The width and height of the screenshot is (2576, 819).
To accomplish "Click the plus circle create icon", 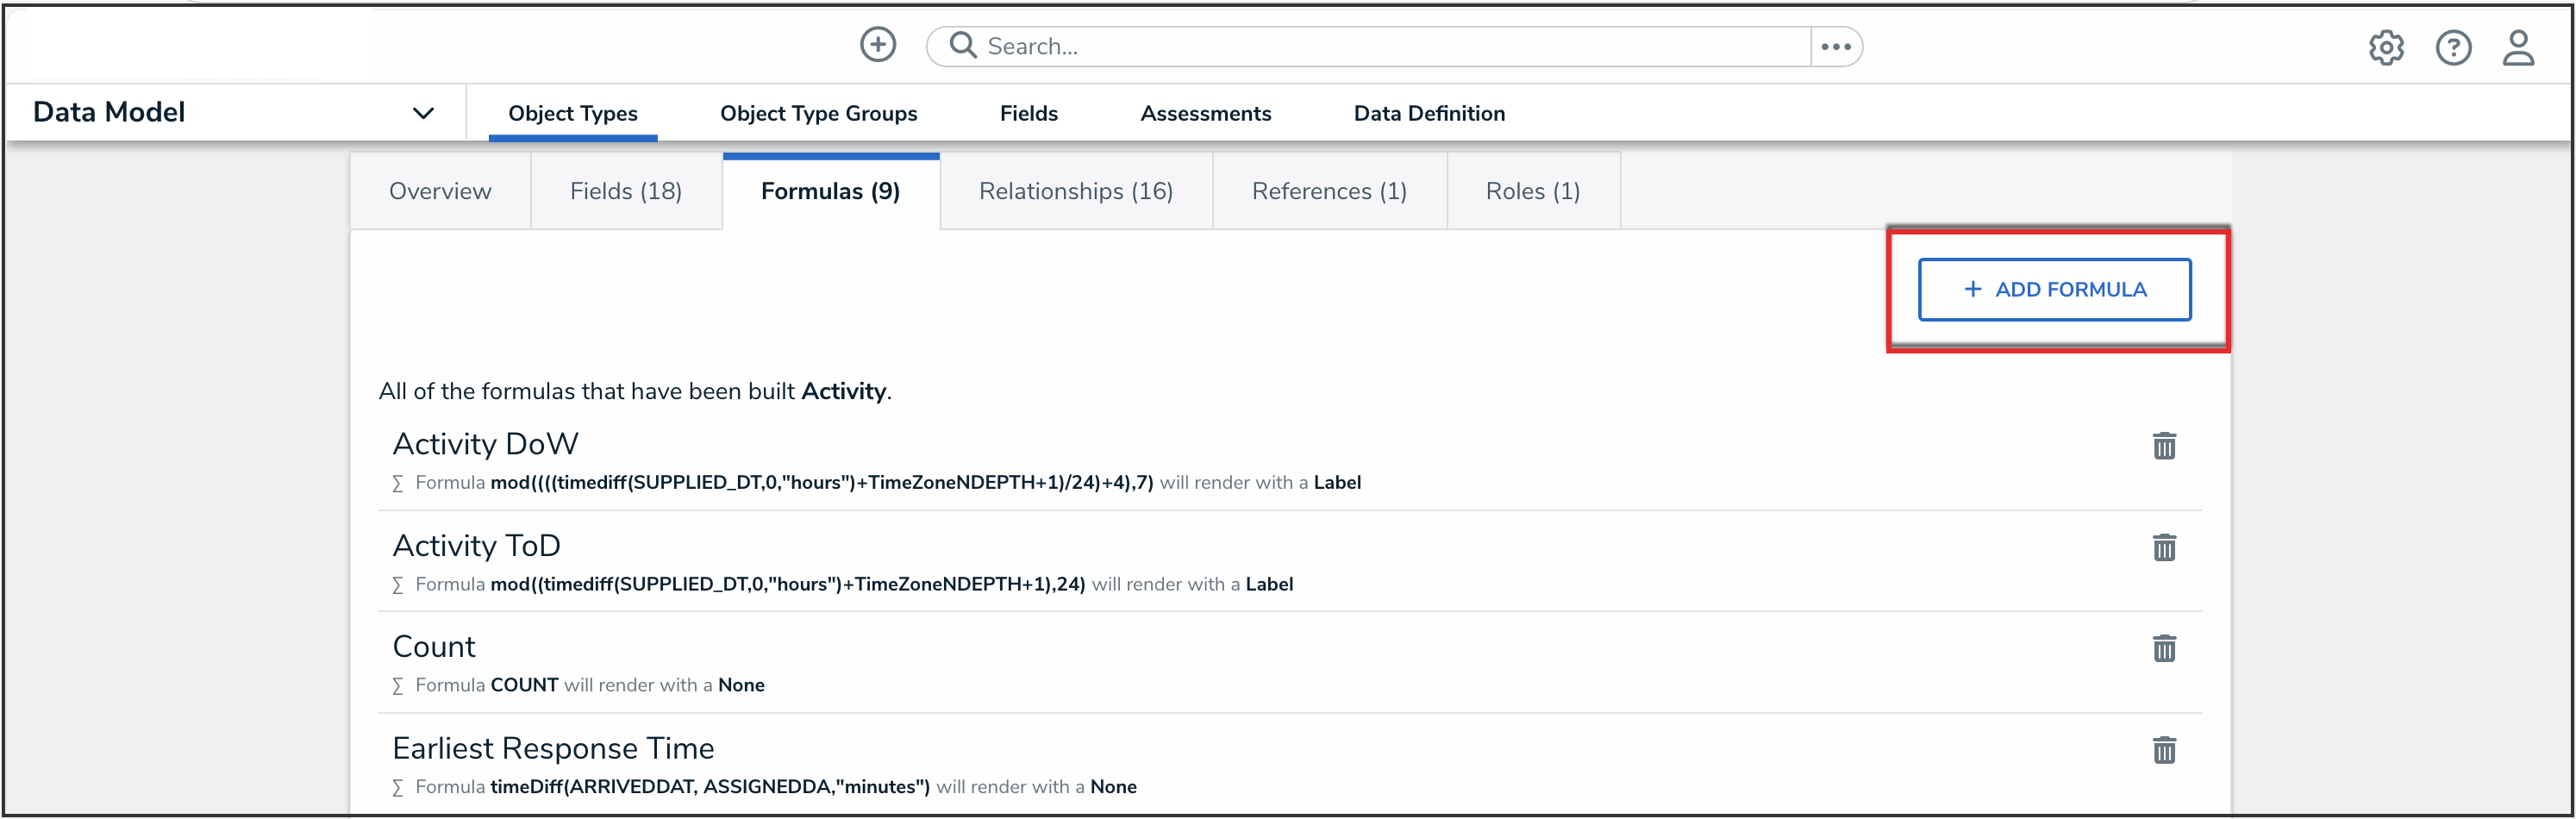I will pos(877,45).
